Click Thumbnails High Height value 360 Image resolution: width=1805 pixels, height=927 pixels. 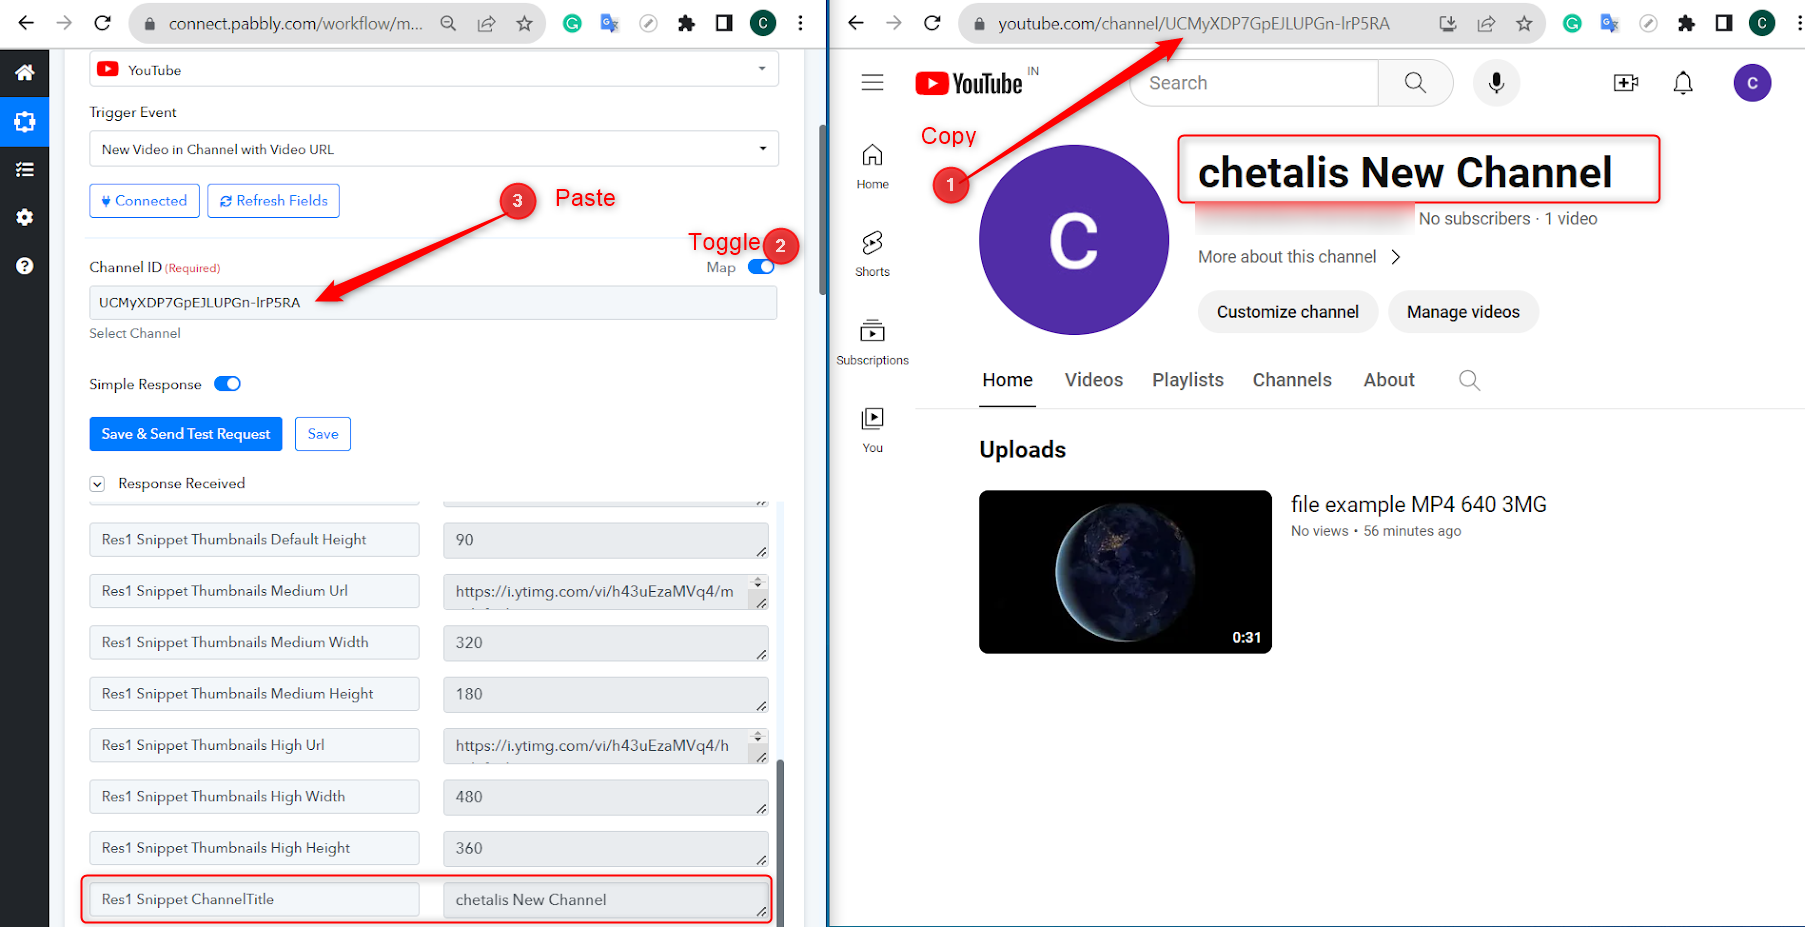click(606, 848)
